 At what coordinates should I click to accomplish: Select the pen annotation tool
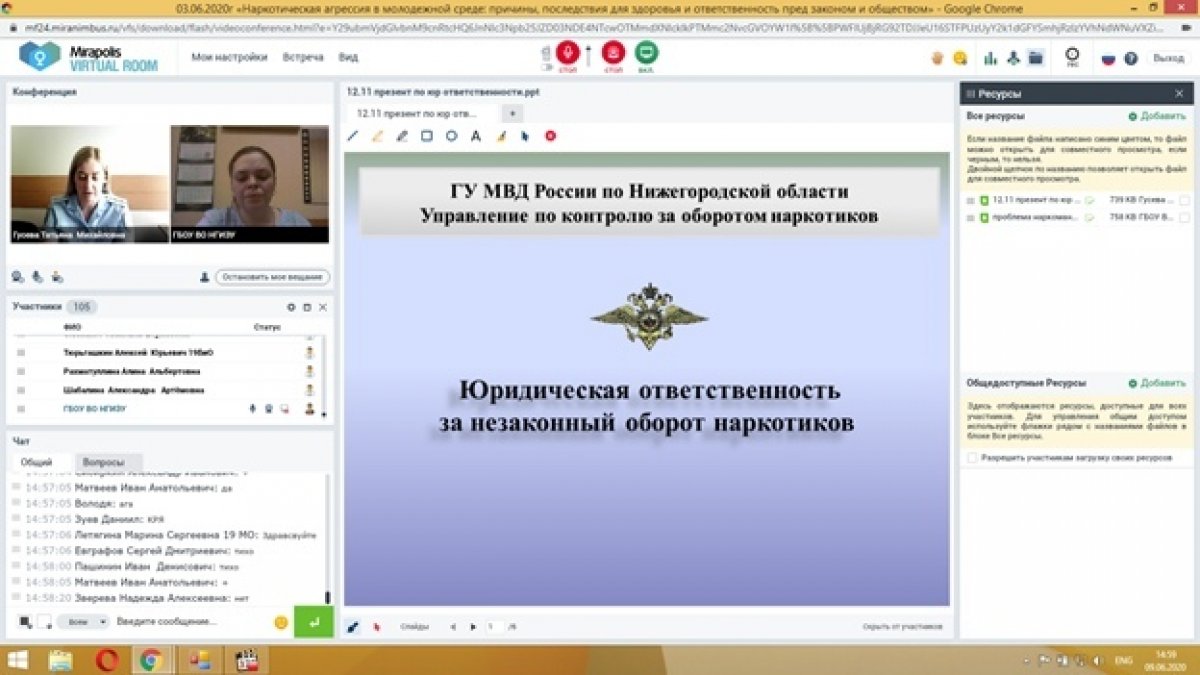(x=353, y=137)
